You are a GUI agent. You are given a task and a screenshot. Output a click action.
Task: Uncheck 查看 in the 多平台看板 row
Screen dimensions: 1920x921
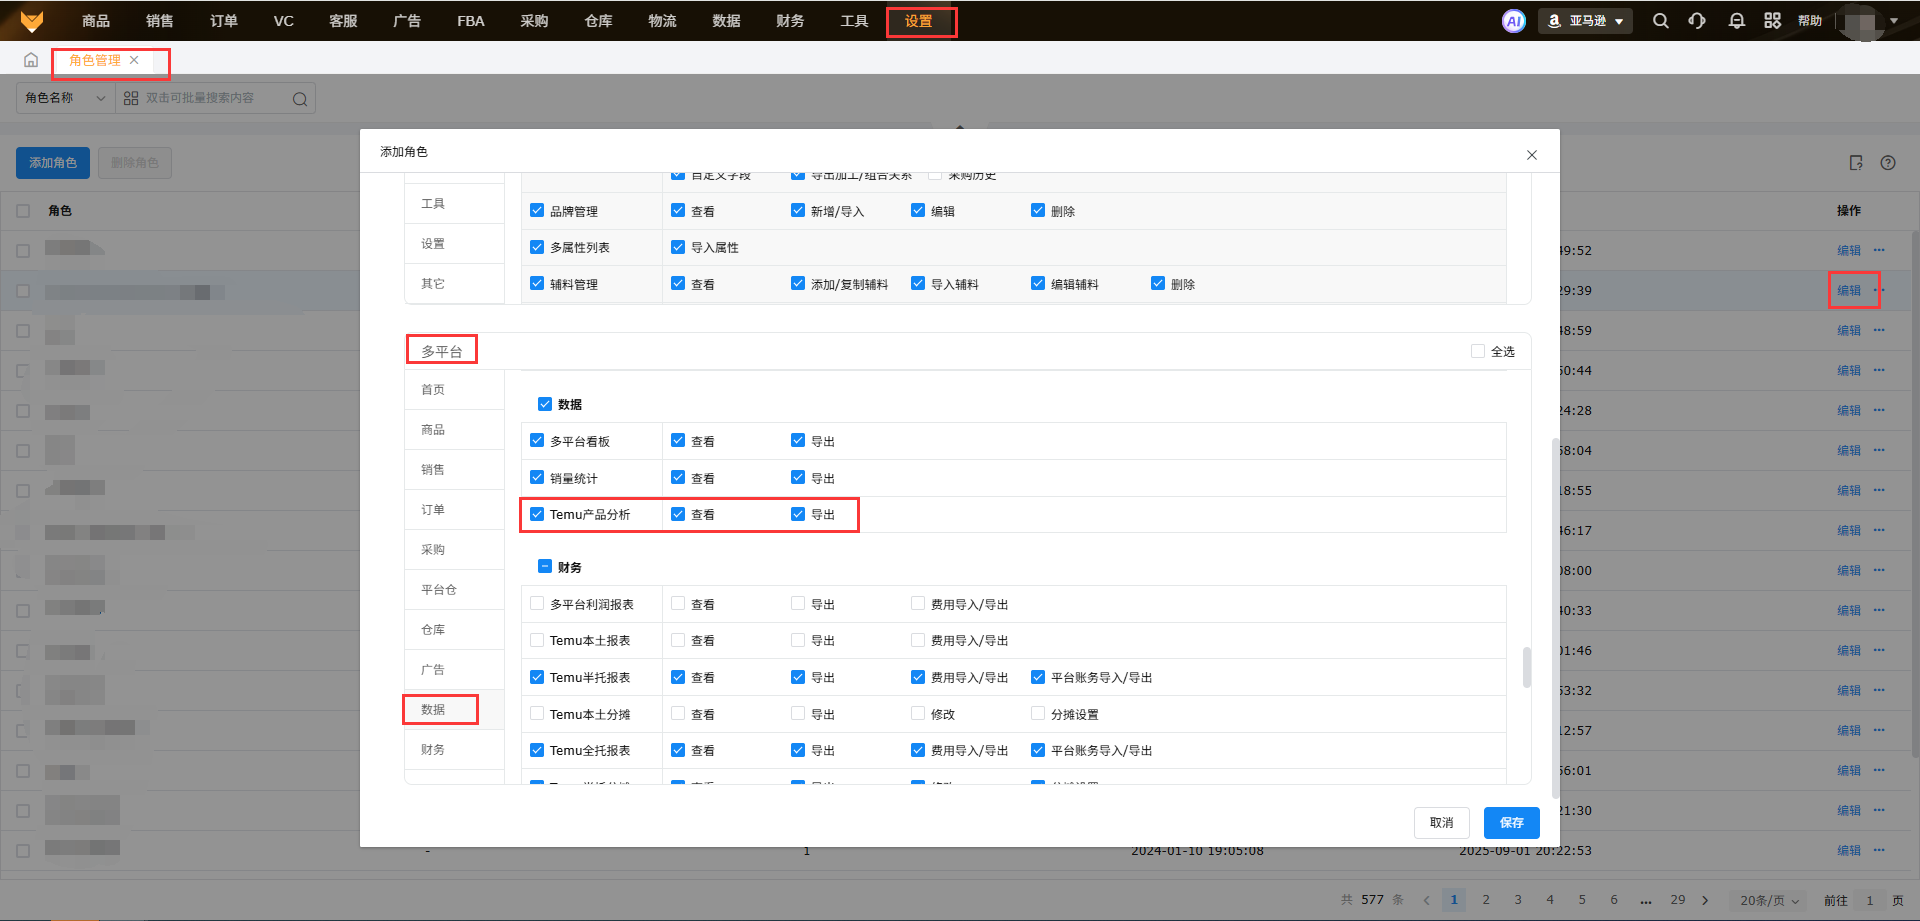pos(678,441)
